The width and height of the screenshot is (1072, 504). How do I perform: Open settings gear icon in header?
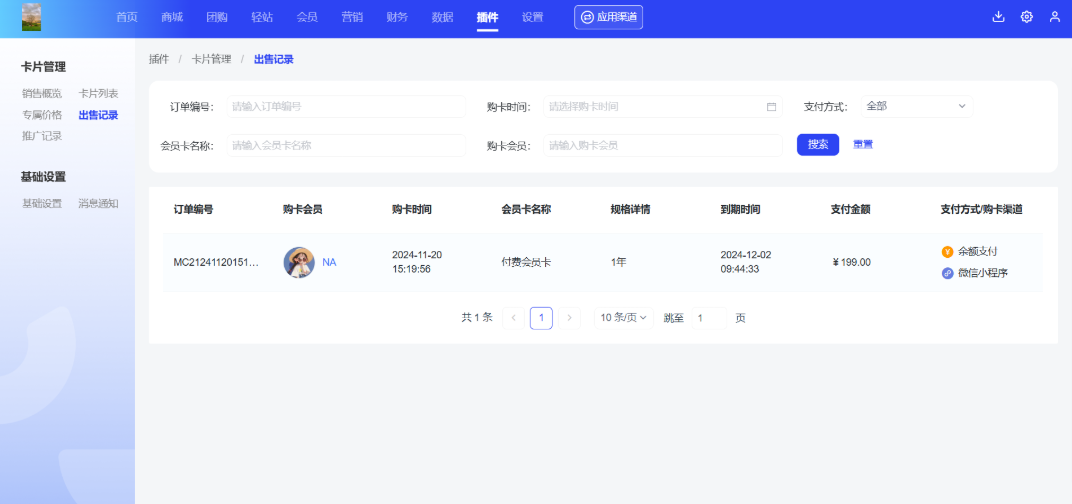pyautogui.click(x=1026, y=17)
